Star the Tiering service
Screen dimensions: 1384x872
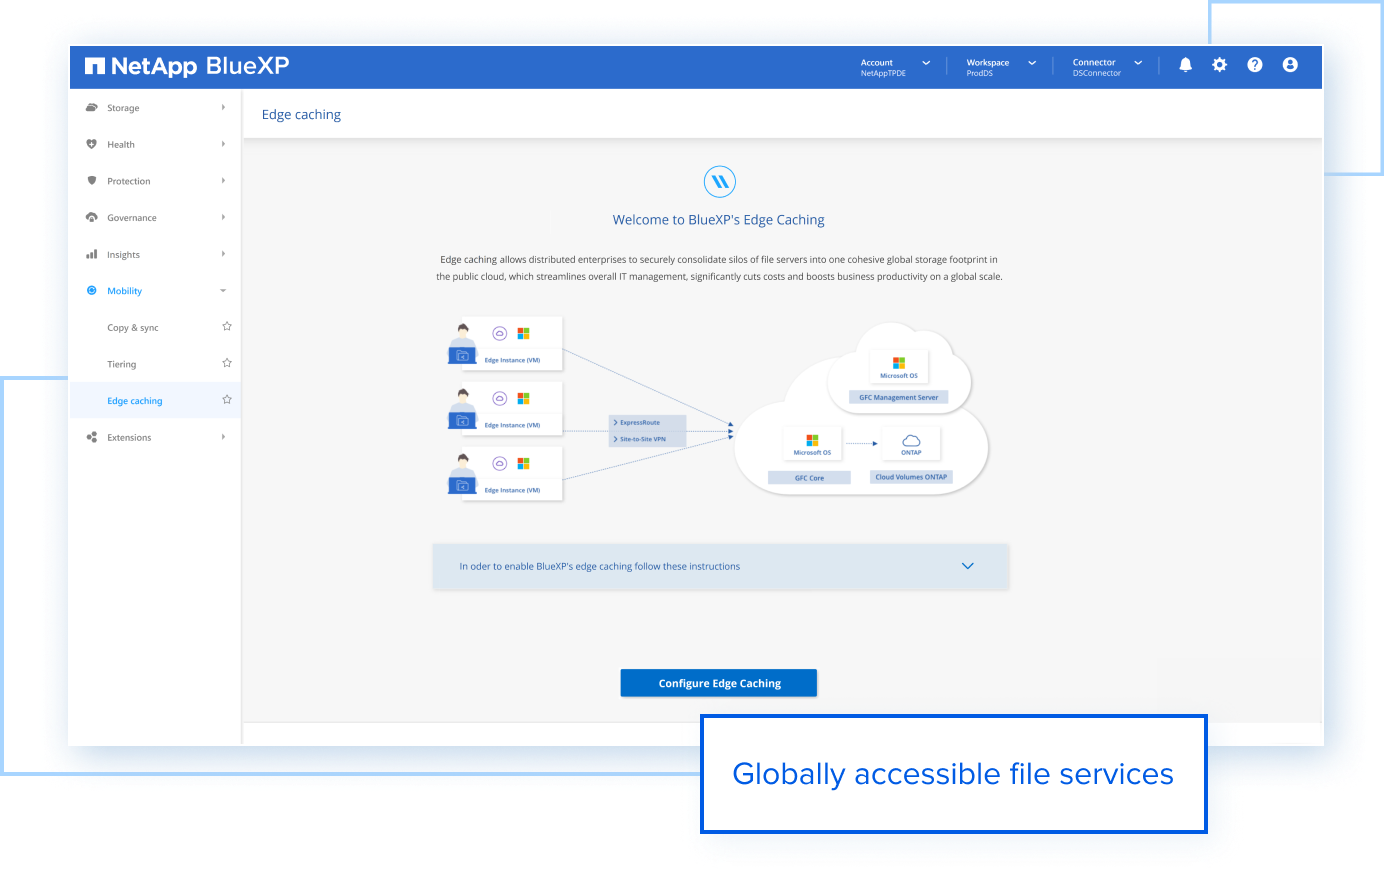(x=227, y=363)
